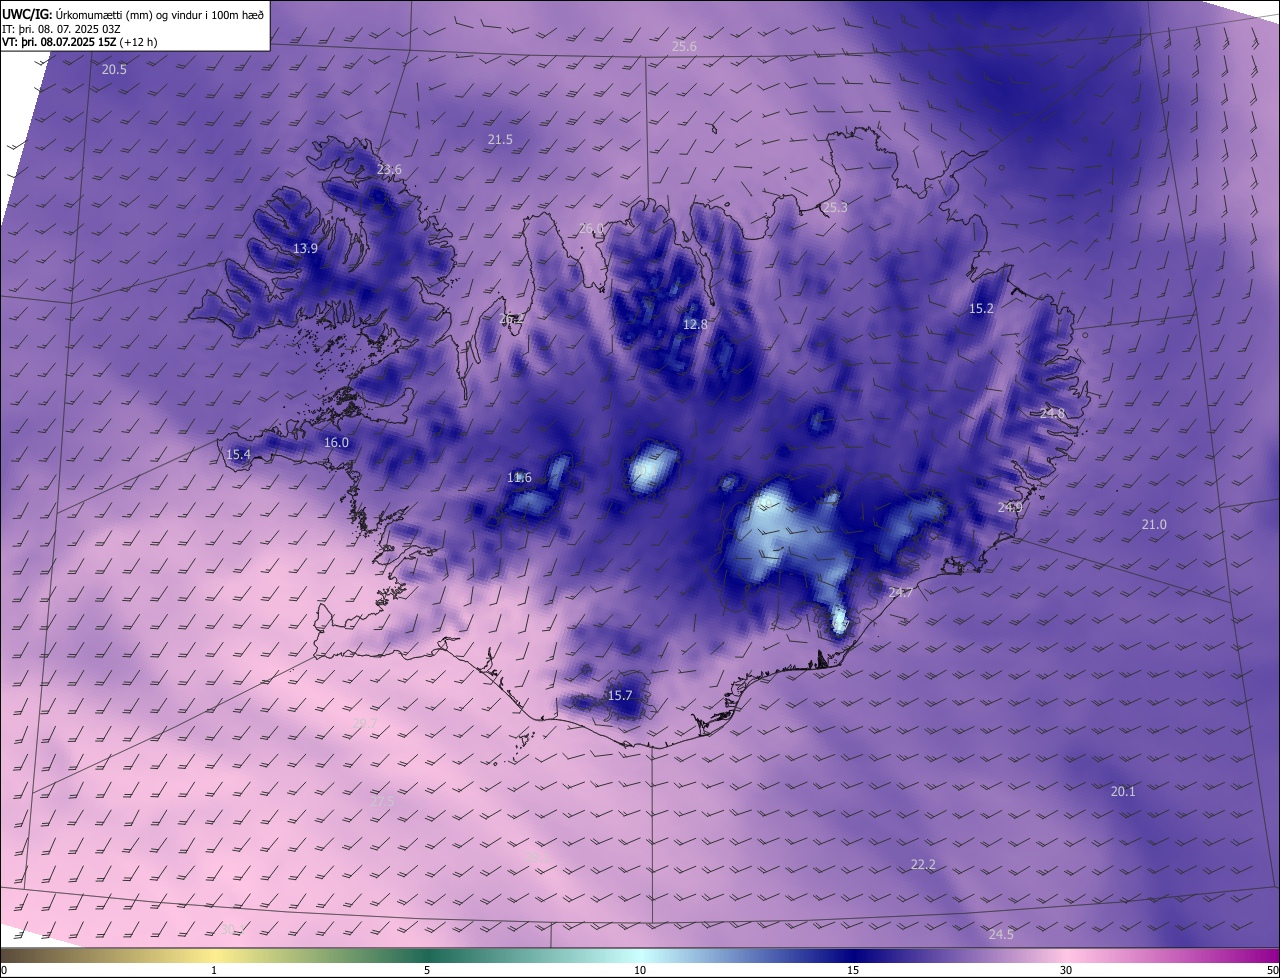1280x978 pixels.
Task: Click the 11.6 value label
Action: pos(519,478)
